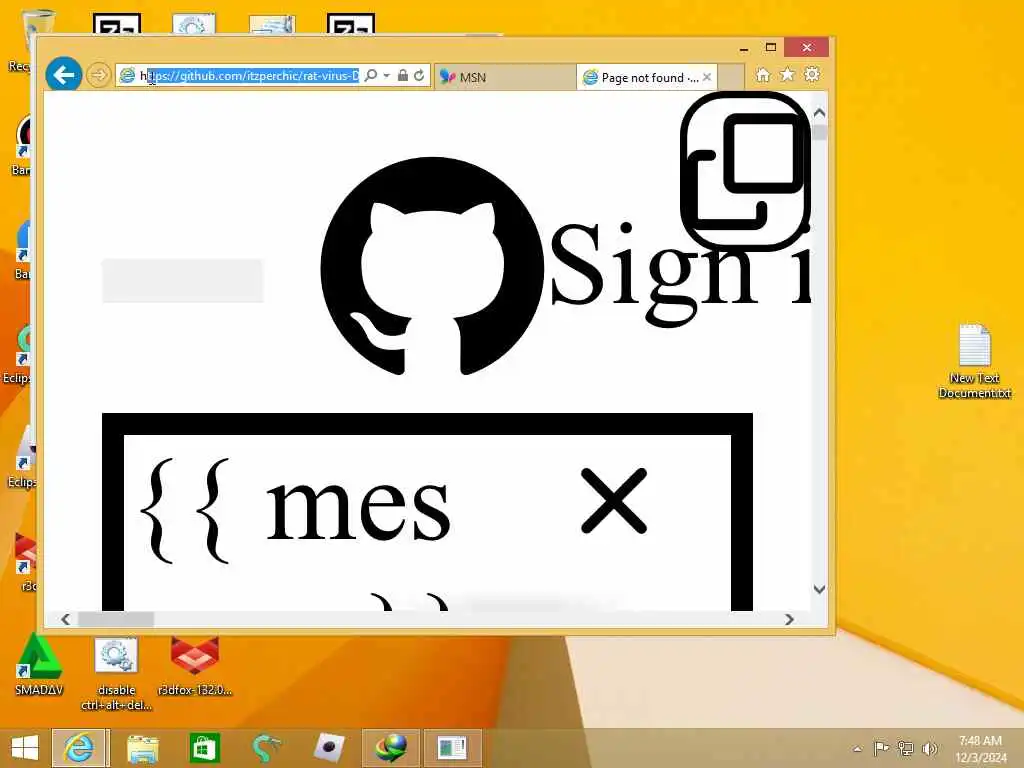1024x768 pixels.
Task: Click the vertical scrollbar down arrow
Action: pyautogui.click(x=820, y=589)
